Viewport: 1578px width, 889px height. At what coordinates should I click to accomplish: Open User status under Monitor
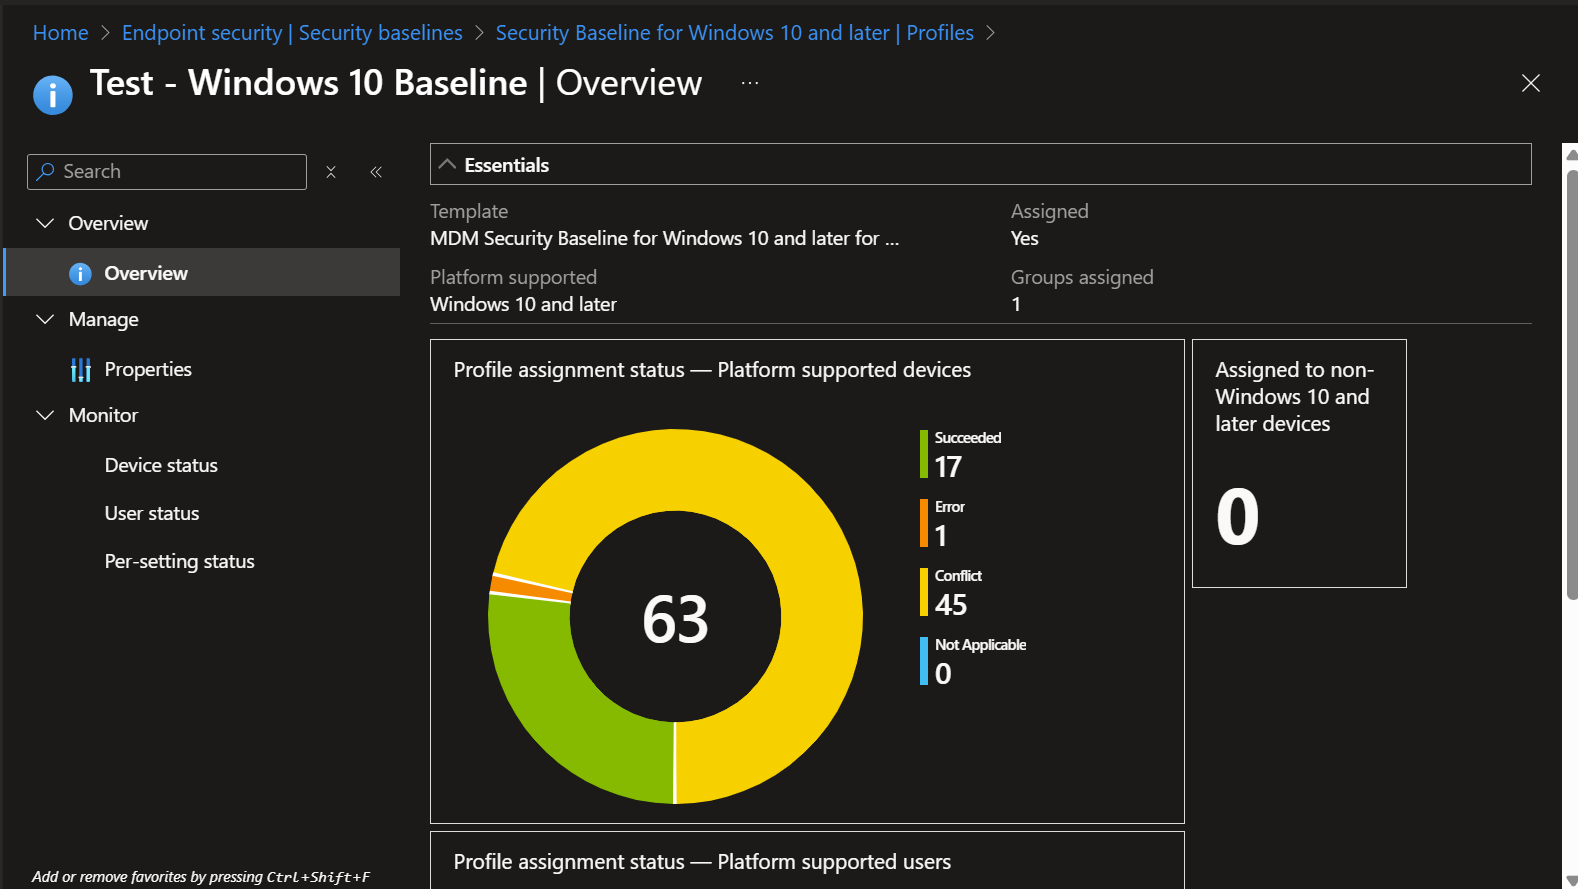point(152,513)
